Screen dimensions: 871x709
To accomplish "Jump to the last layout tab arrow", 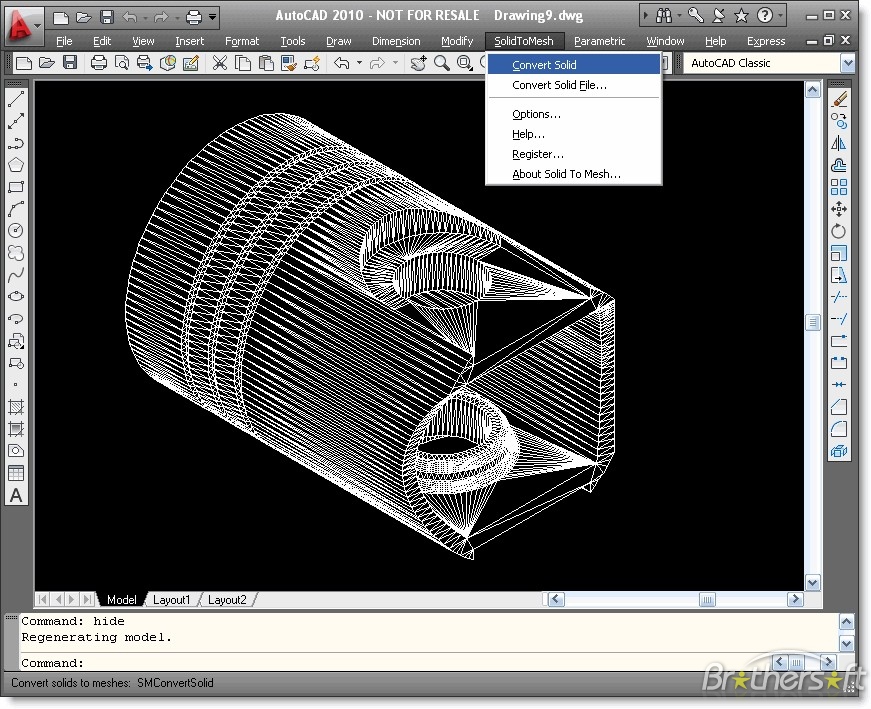I will click(87, 600).
